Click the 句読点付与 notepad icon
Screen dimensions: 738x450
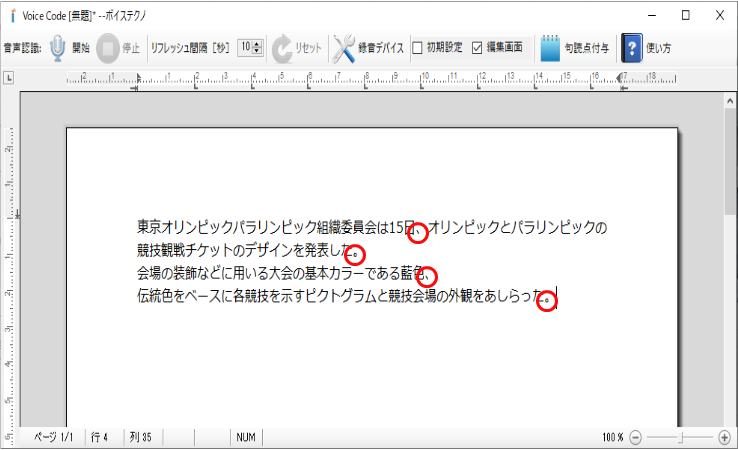click(x=550, y=48)
